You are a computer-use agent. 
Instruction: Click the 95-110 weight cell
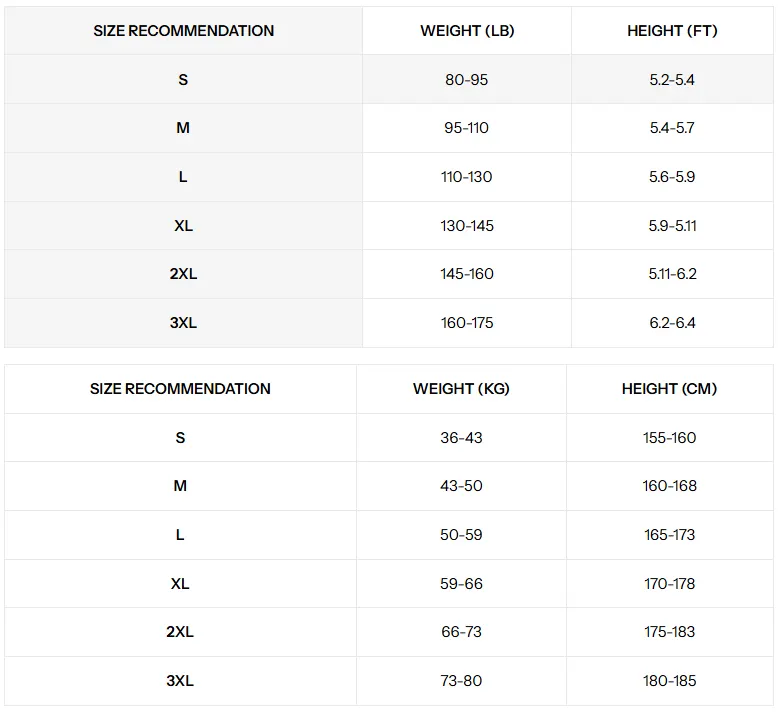pos(466,128)
